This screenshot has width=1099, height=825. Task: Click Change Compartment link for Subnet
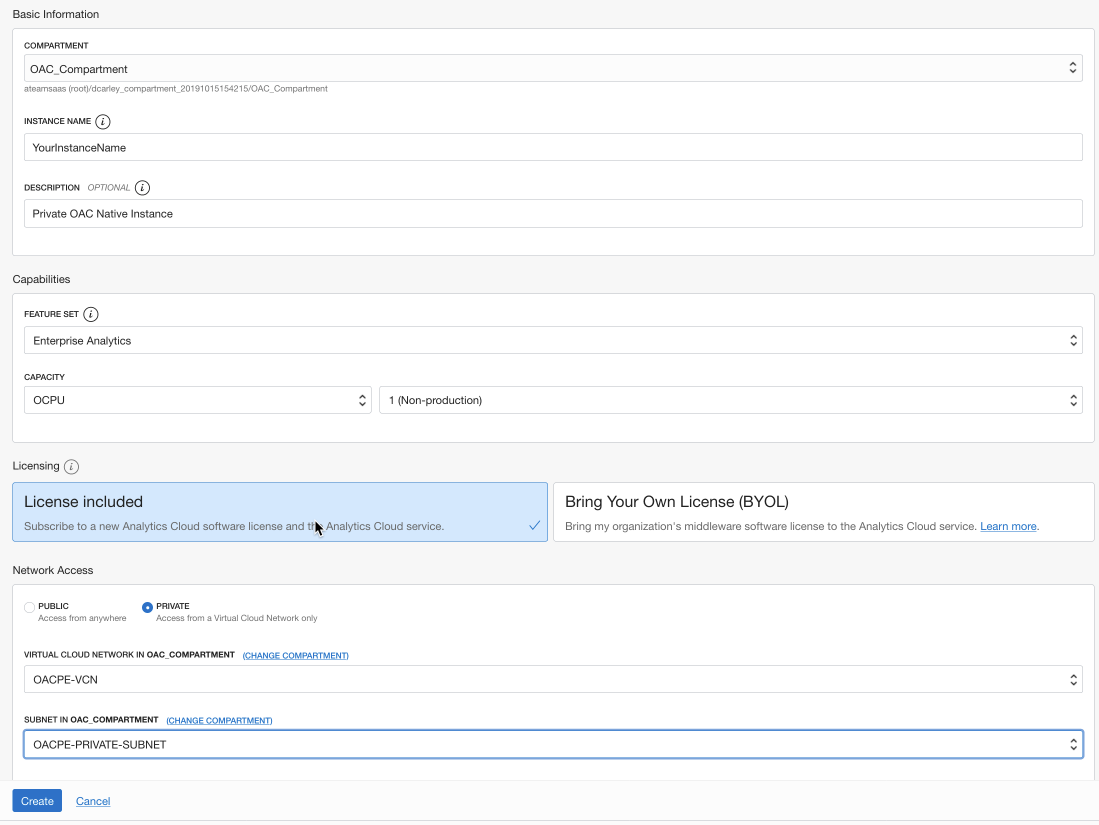click(x=219, y=720)
